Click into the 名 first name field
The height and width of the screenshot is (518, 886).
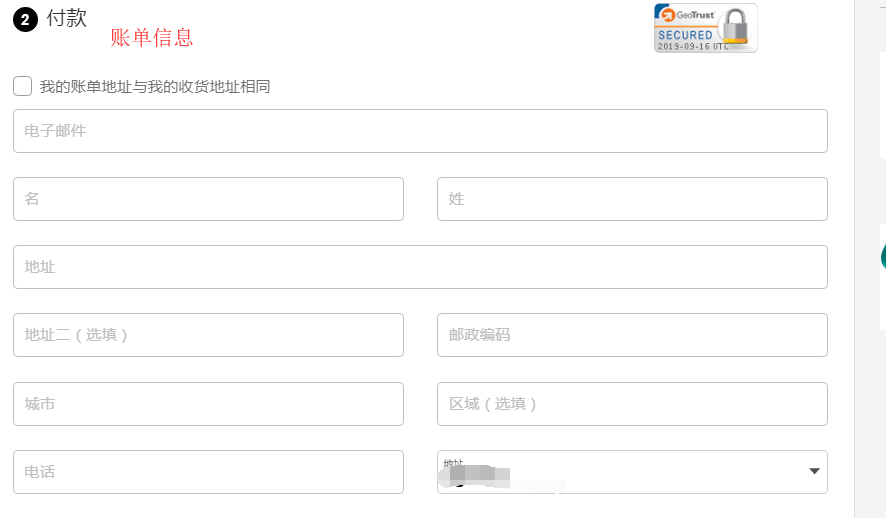tap(208, 199)
